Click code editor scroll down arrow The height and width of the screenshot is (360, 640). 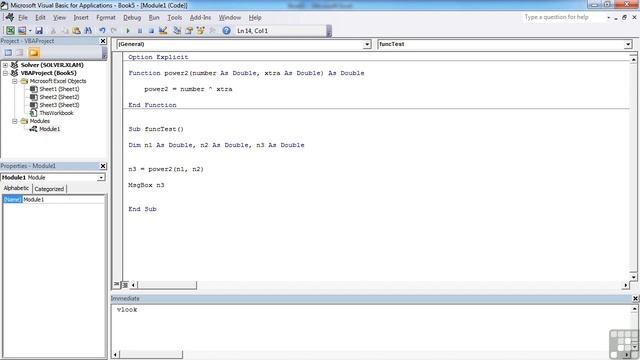tap(633, 277)
